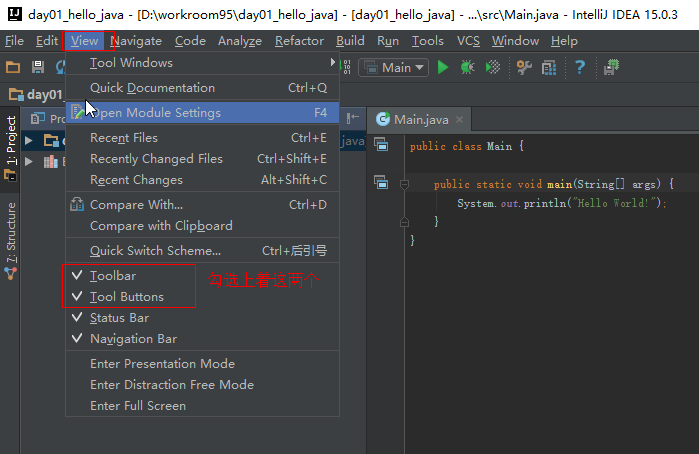Open the Refactor menu

pyautogui.click(x=299, y=41)
